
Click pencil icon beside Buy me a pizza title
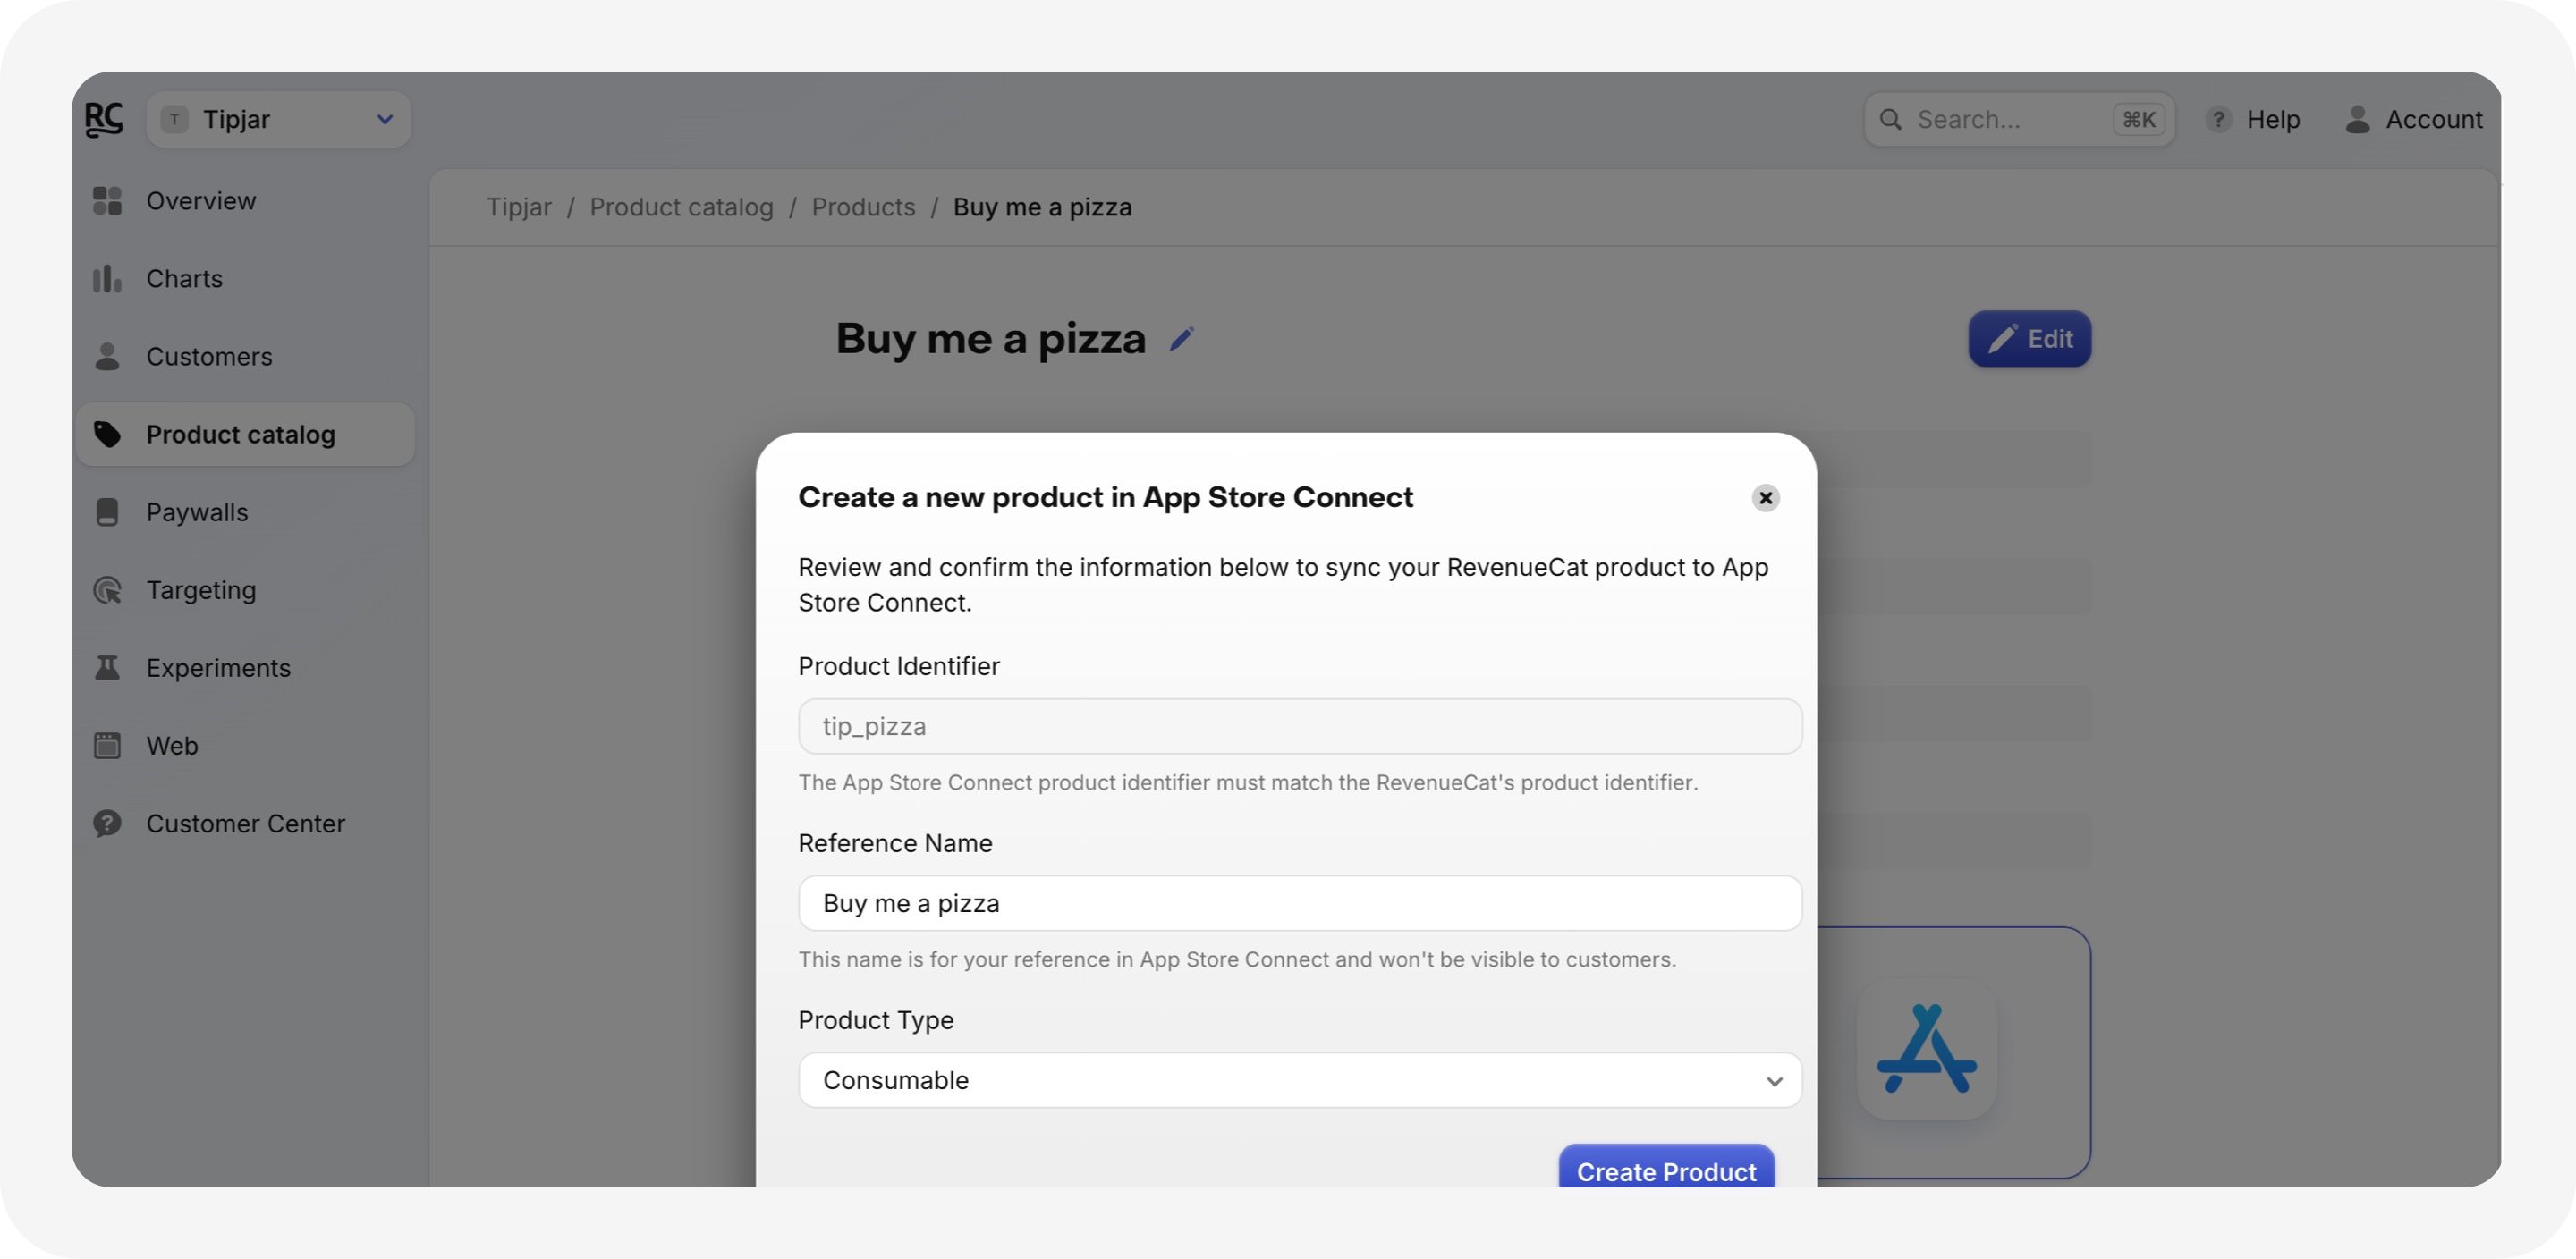(1182, 340)
